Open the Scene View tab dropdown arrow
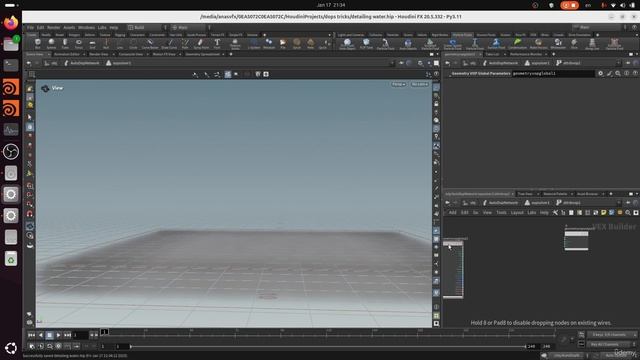The height and width of the screenshot is (360, 640). pos(49,54)
